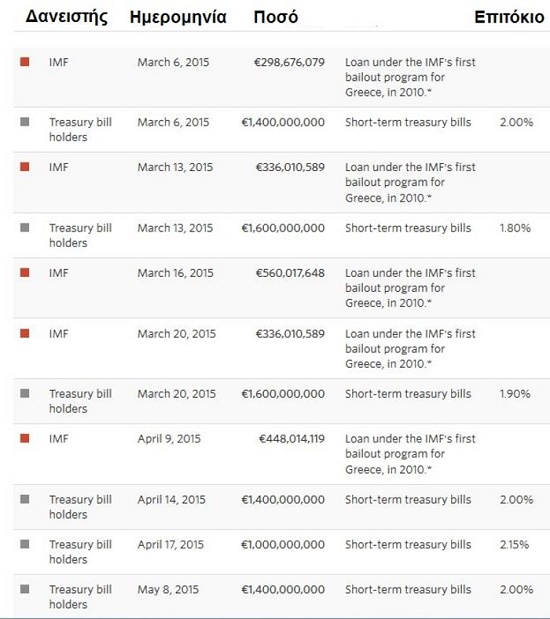
Task: Click the March 16, 2015 date
Action: click(x=175, y=273)
